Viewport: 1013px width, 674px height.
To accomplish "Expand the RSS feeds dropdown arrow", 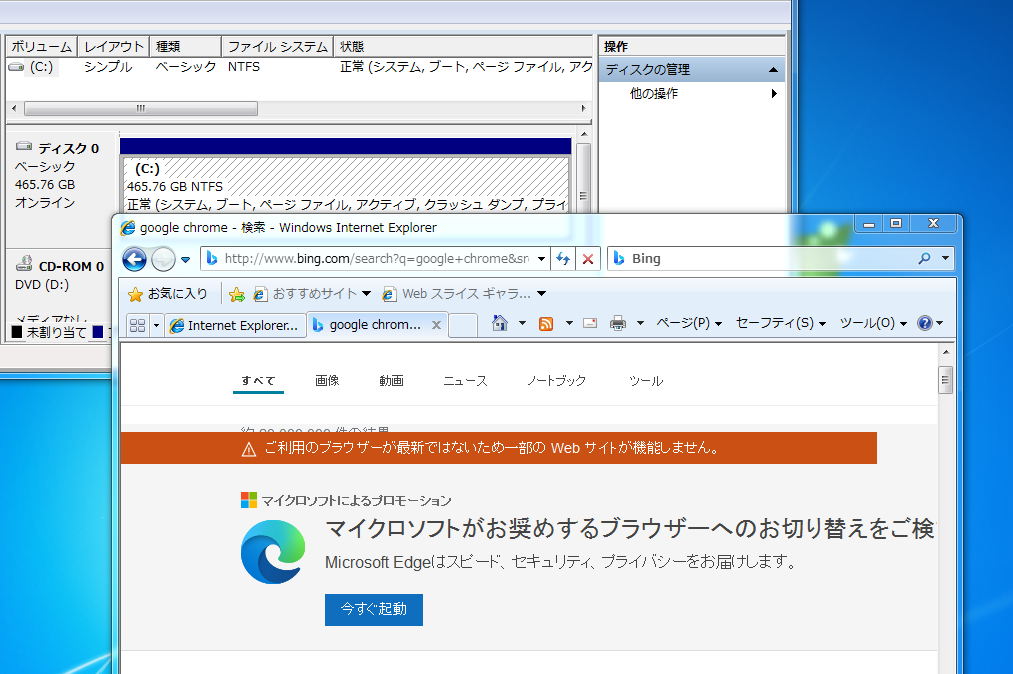I will point(569,323).
